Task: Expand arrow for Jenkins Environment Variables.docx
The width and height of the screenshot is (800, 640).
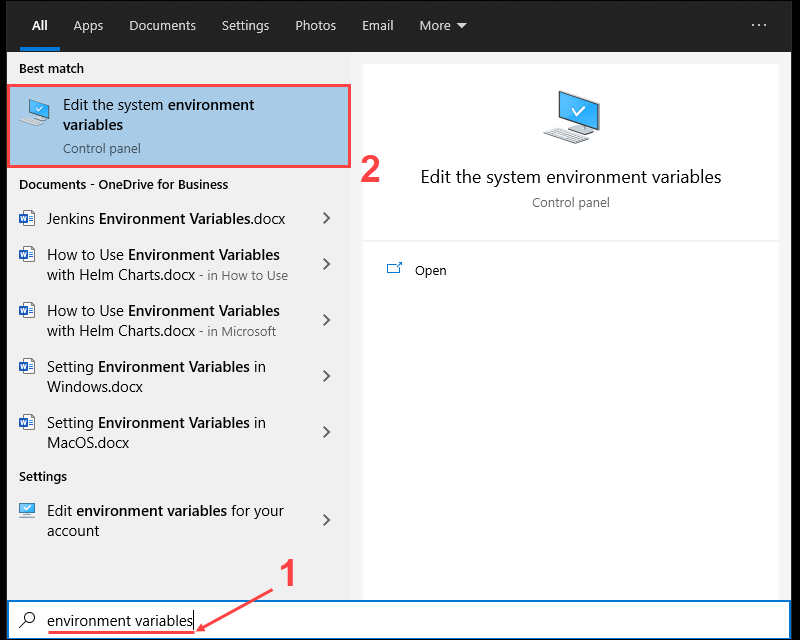Action: [x=327, y=218]
